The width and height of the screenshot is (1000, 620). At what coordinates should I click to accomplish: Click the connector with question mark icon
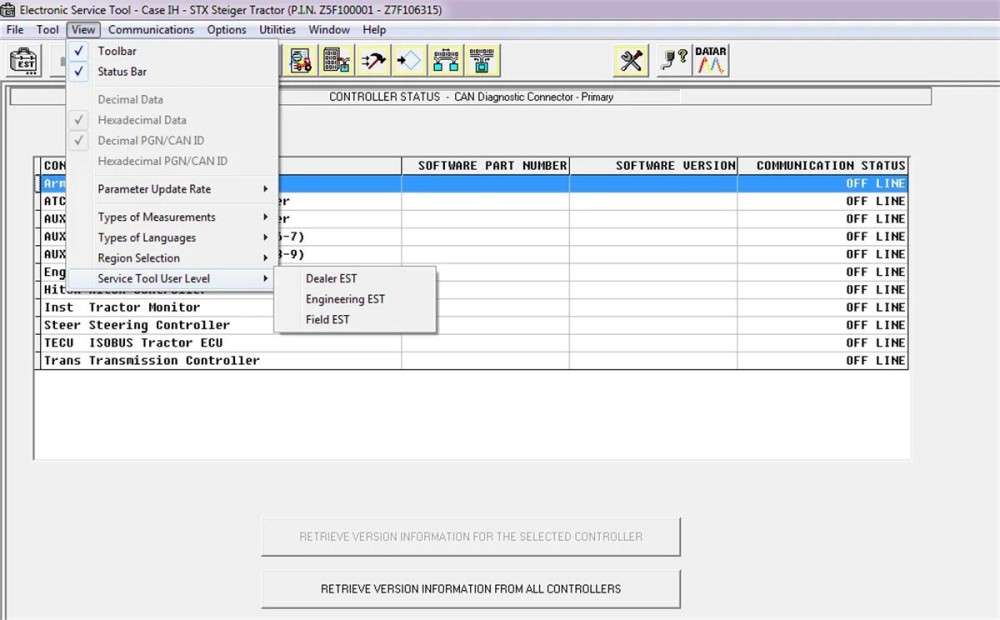[673, 61]
